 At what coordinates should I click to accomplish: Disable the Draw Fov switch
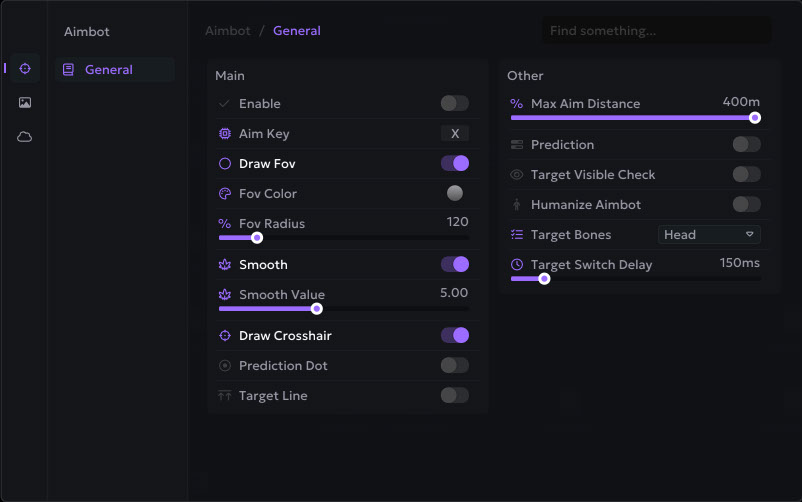454,163
